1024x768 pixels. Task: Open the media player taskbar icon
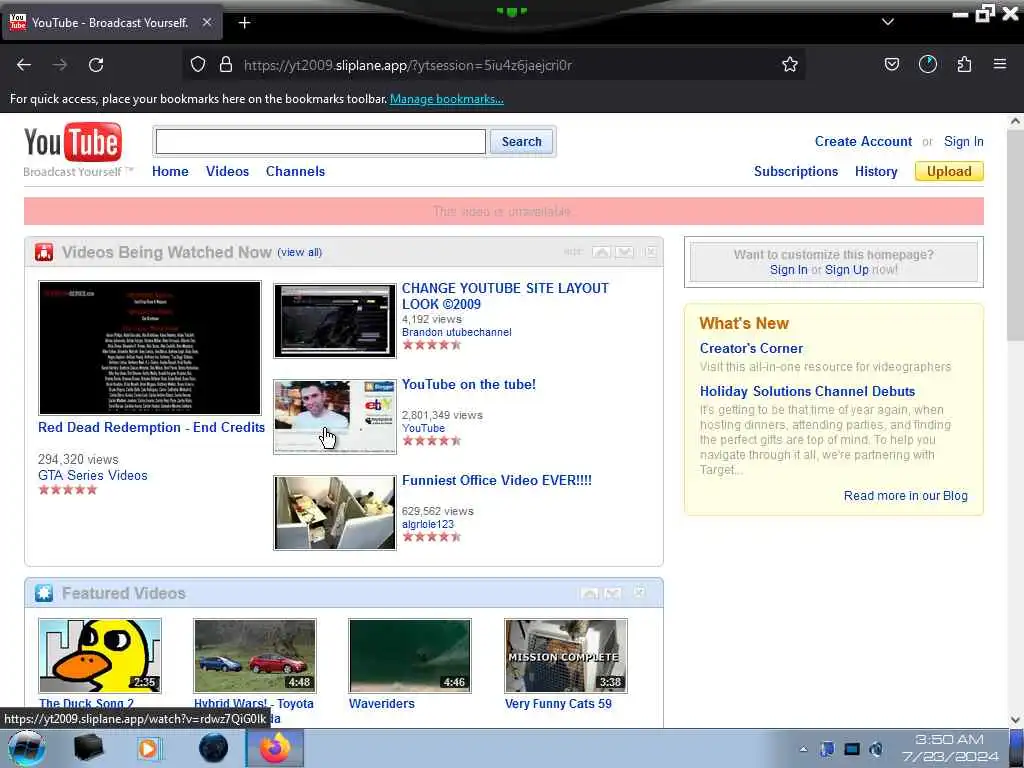(x=148, y=748)
